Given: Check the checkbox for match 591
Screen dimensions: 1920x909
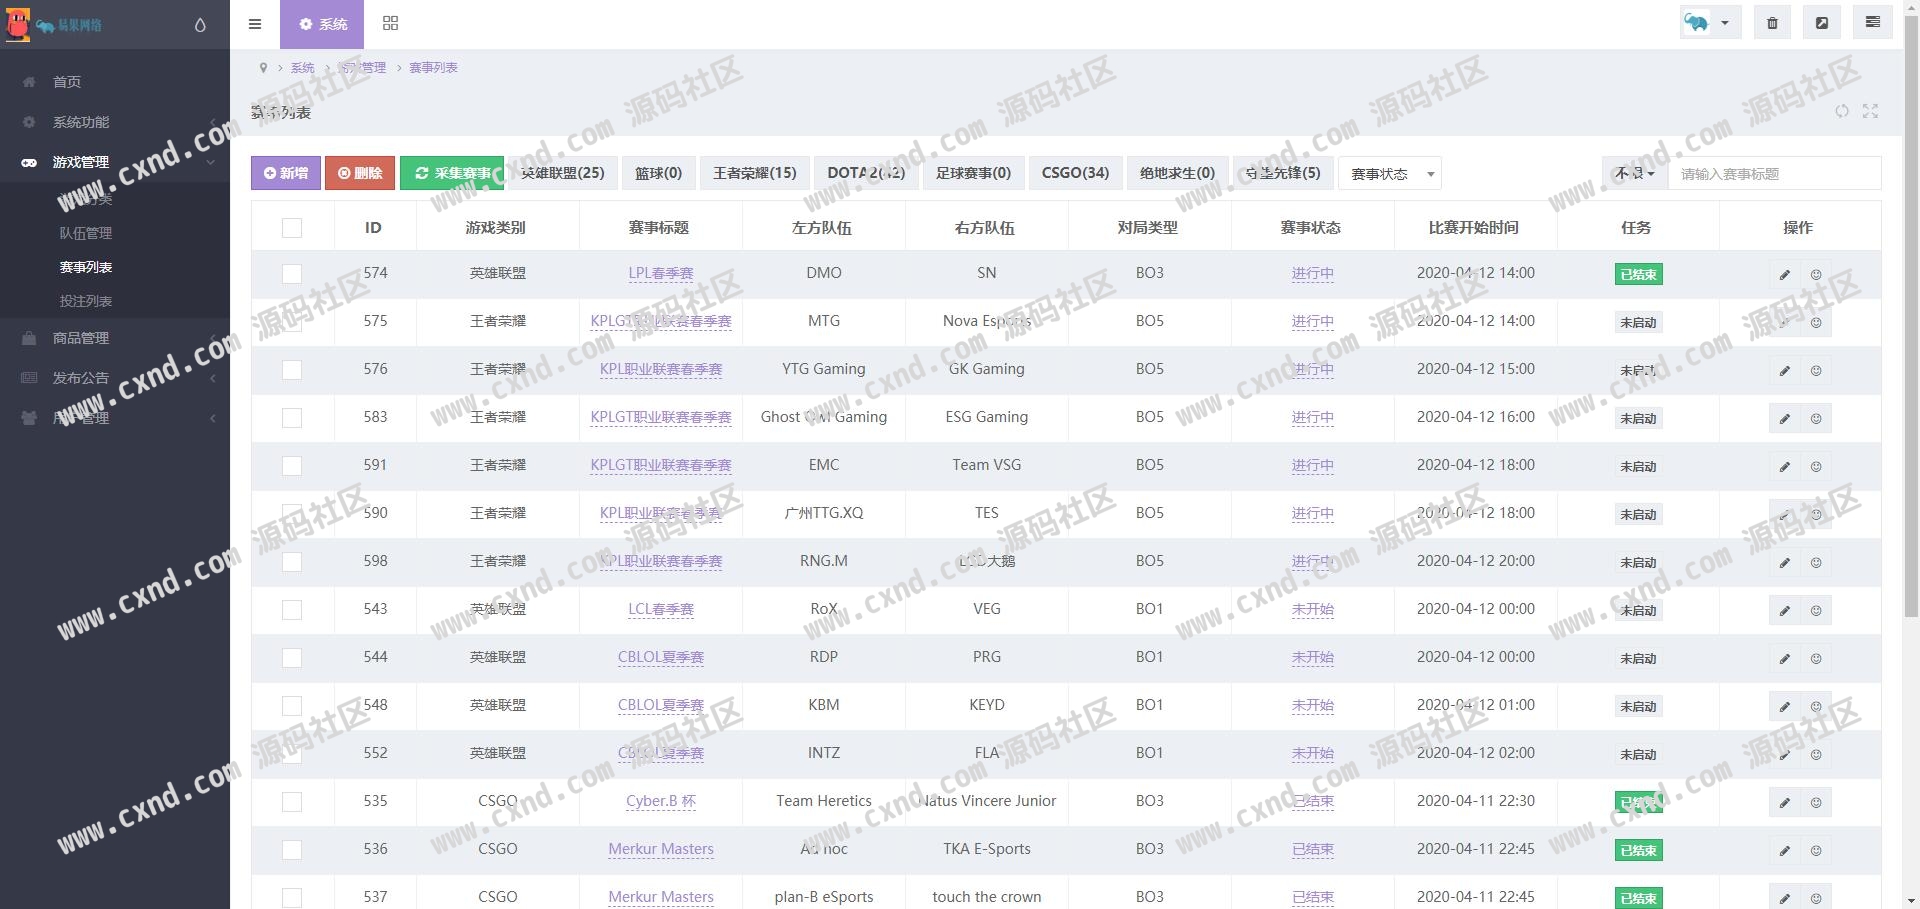Looking at the screenshot, I should pyautogui.click(x=292, y=466).
